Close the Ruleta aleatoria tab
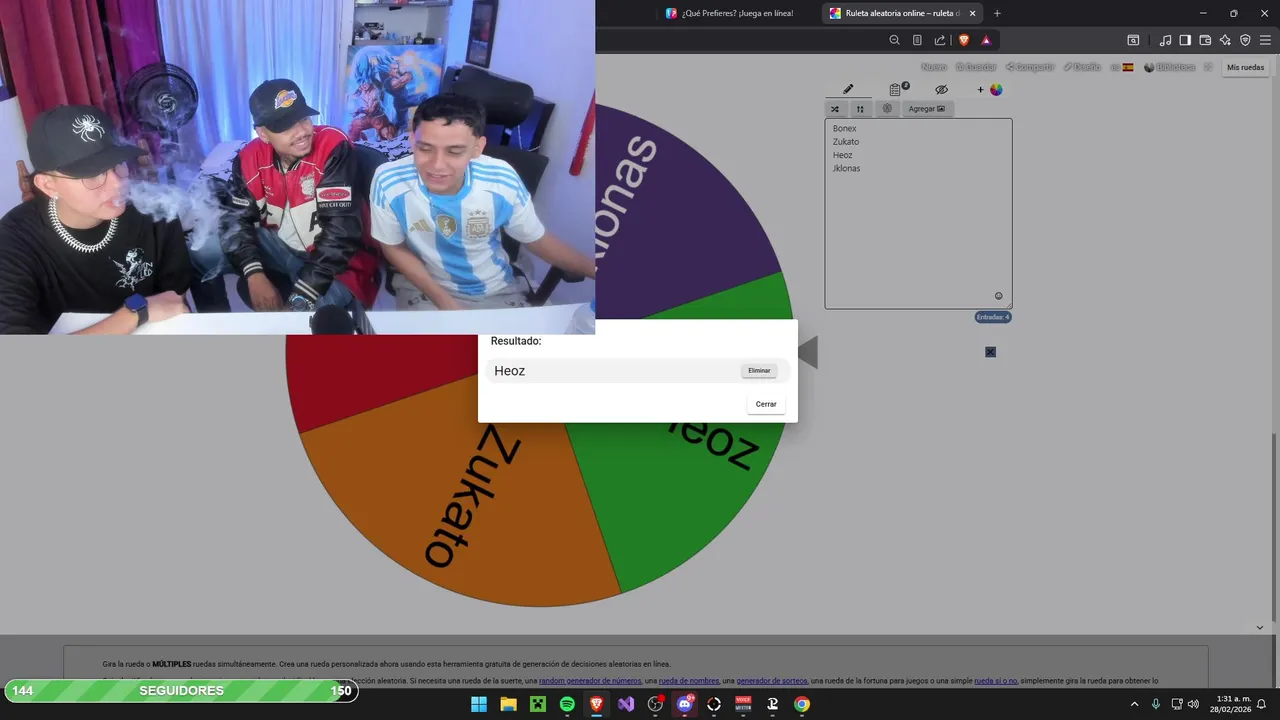Viewport: 1280px width, 720px height. pyautogui.click(x=972, y=13)
